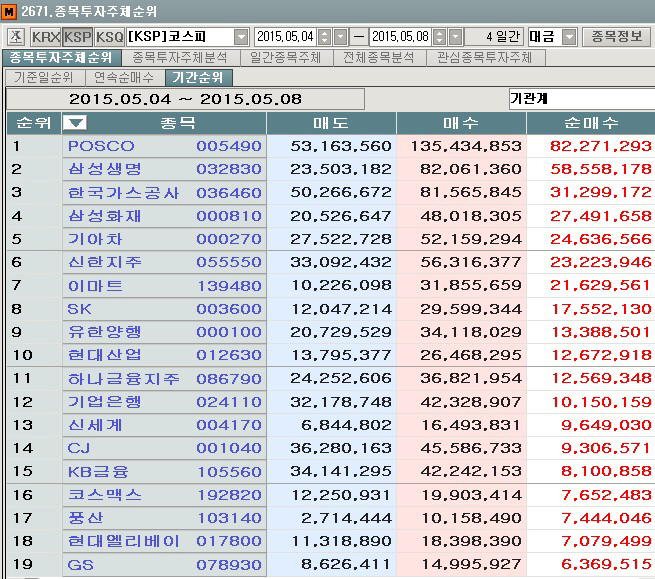Switch to the 종목투자주체순위 tab
Screen dimensions: 655x579
click(61, 58)
